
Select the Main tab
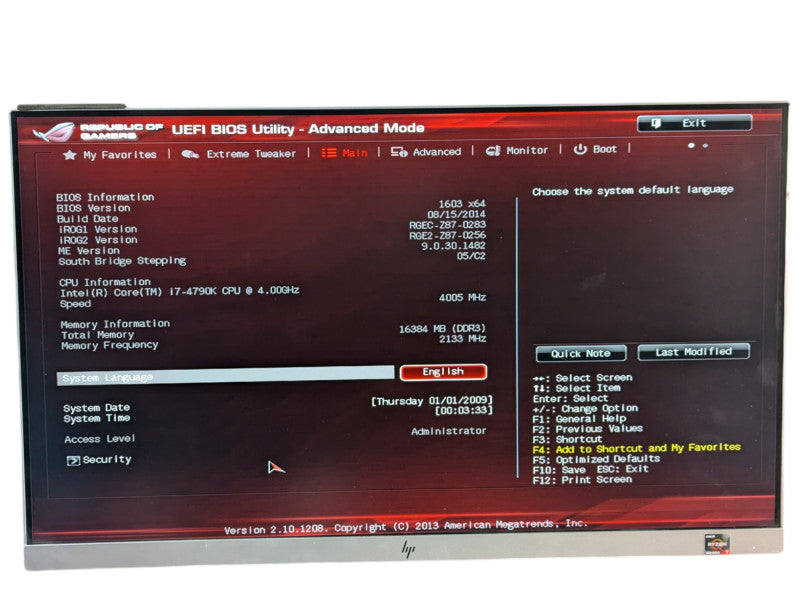point(344,153)
